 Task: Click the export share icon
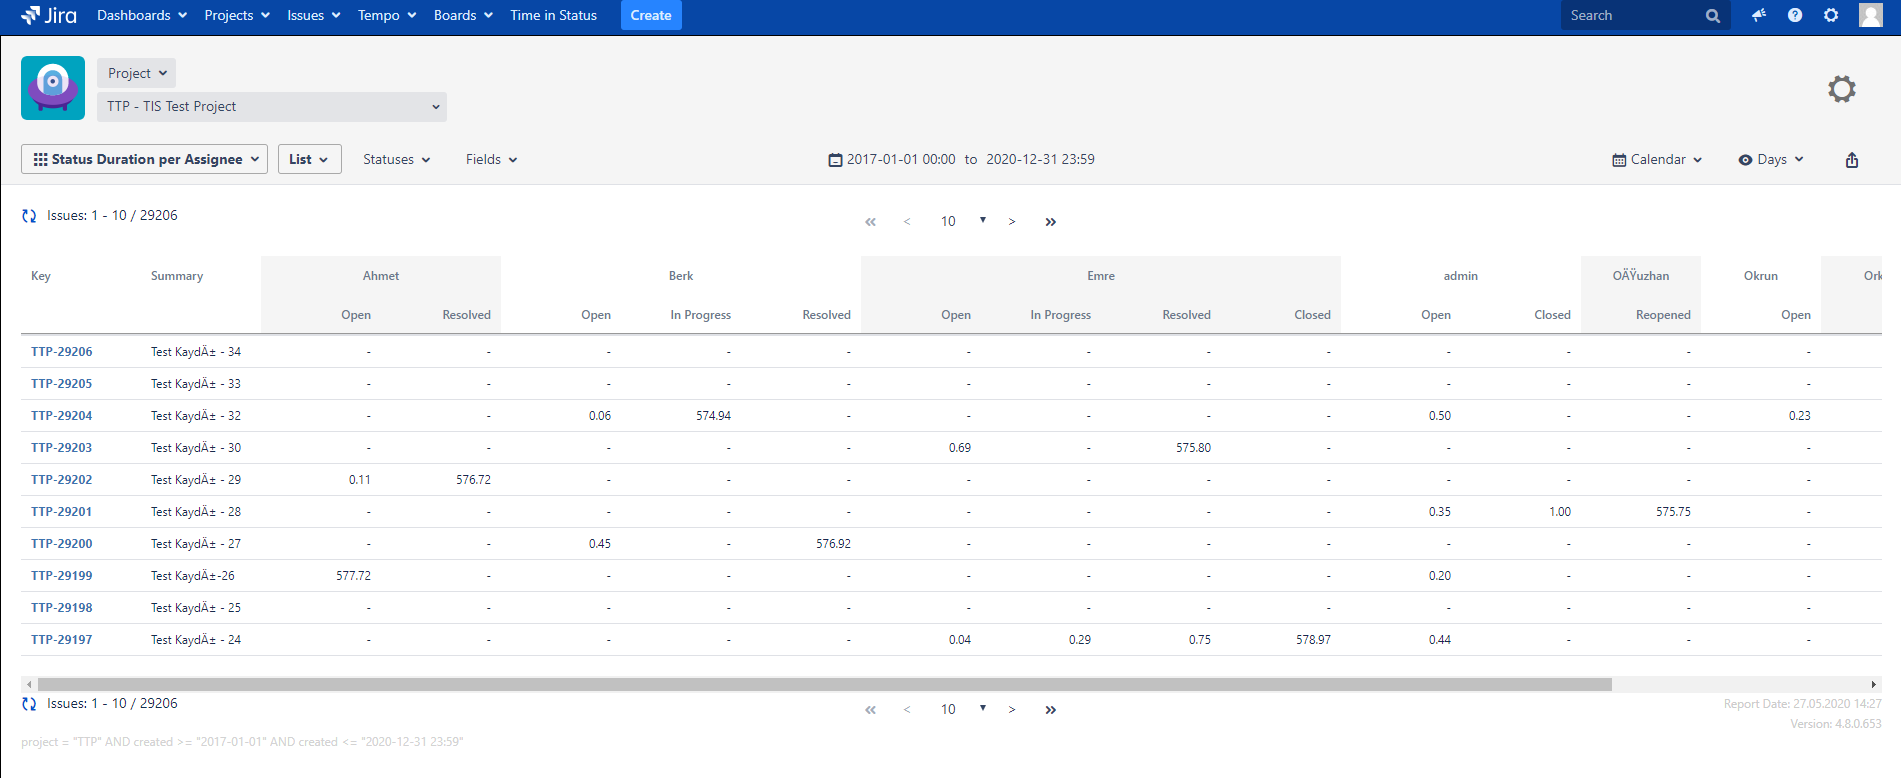[x=1852, y=160]
